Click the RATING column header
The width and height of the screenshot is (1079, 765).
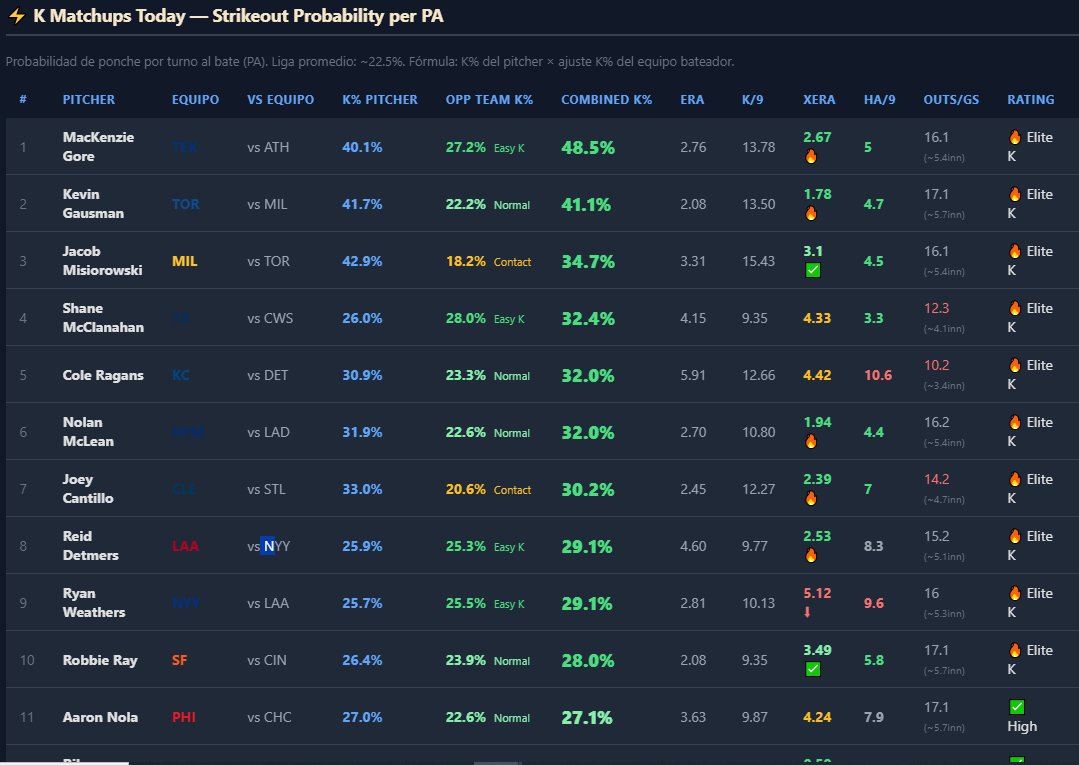click(x=1031, y=100)
